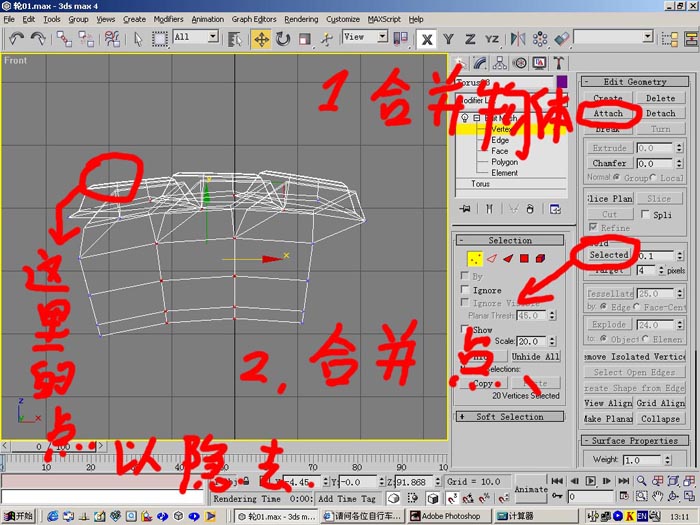
Task: Choose the Select Object arrow tool
Action: pyautogui.click(x=138, y=39)
